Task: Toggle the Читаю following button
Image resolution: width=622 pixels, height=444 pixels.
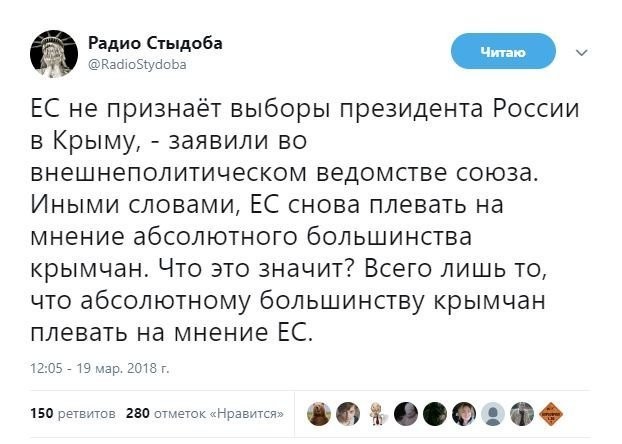Action: [502, 51]
